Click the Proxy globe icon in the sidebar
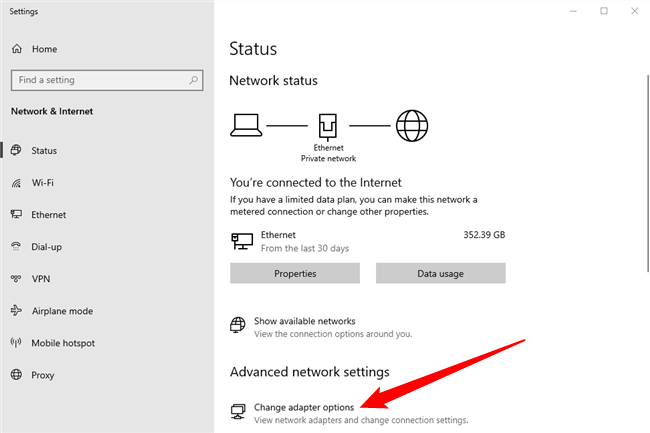Screen dimensions: 650x433 (17, 375)
